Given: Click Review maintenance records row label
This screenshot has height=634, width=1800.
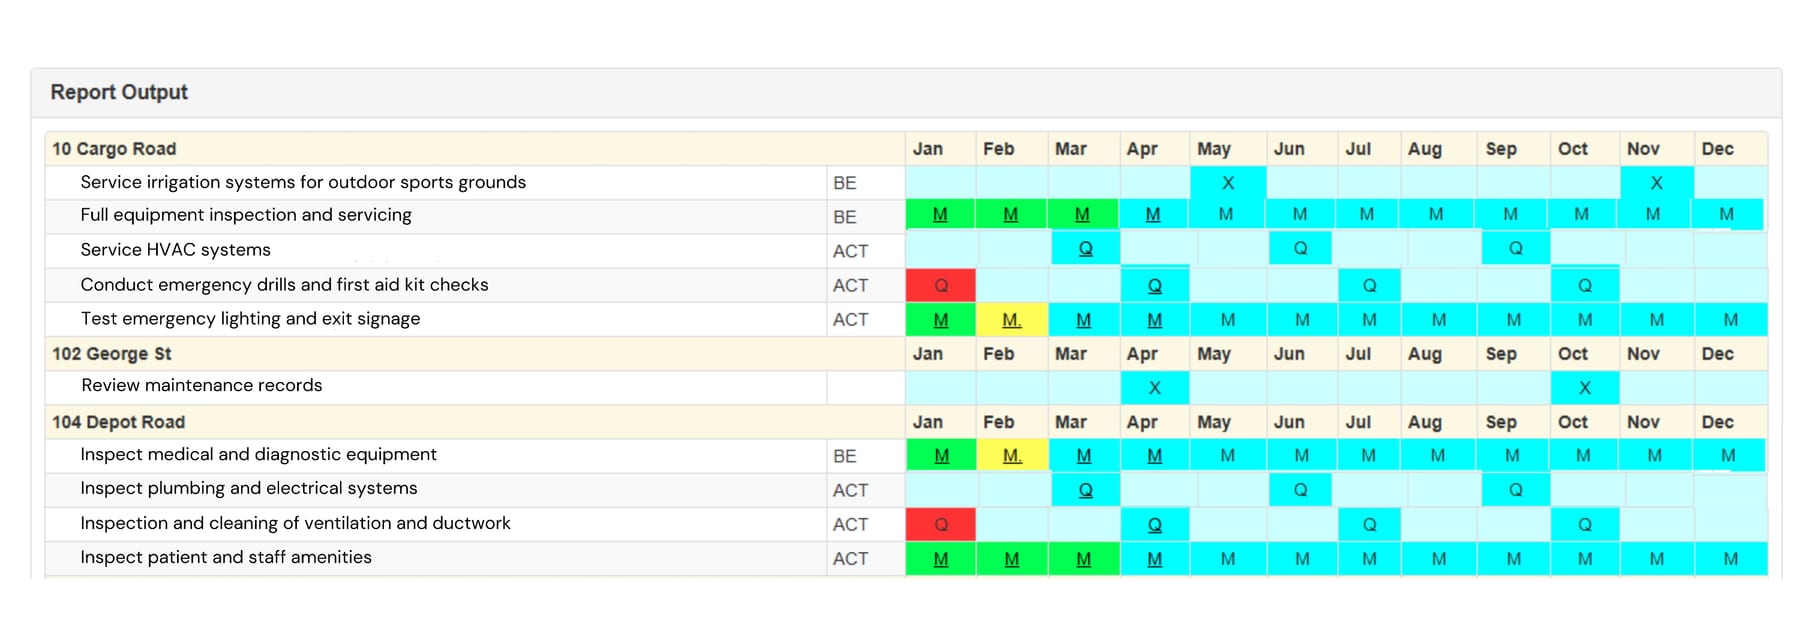Looking at the screenshot, I should click(x=202, y=385).
